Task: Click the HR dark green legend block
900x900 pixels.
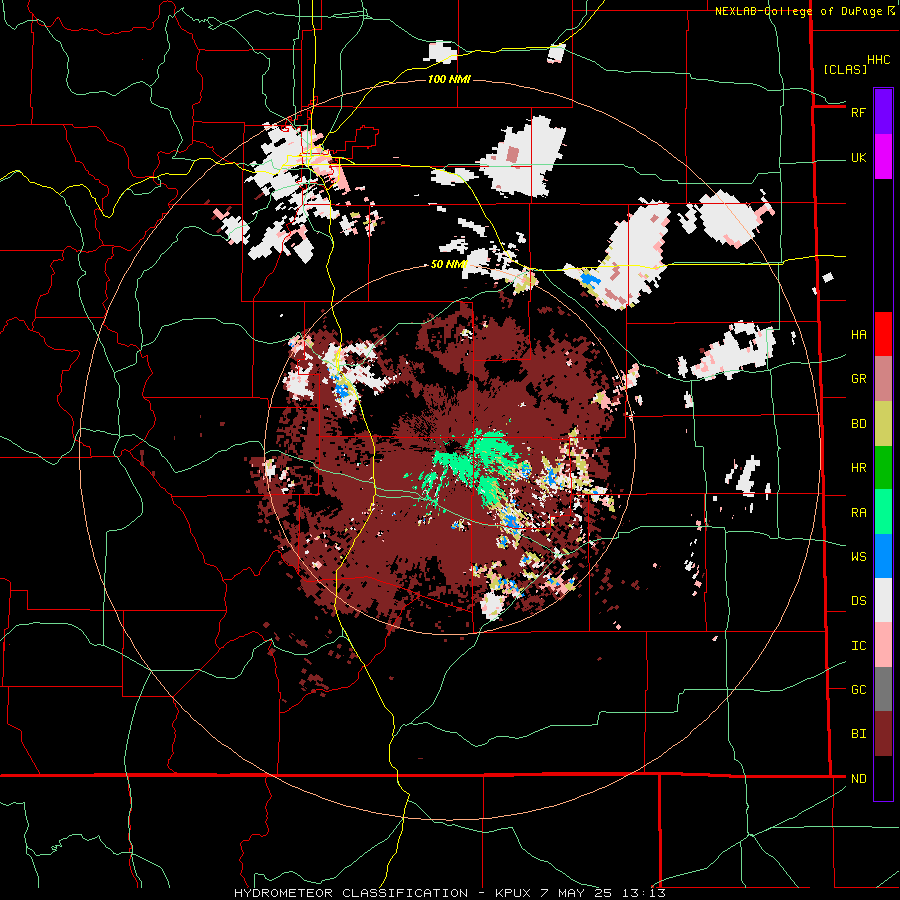Action: (x=883, y=467)
